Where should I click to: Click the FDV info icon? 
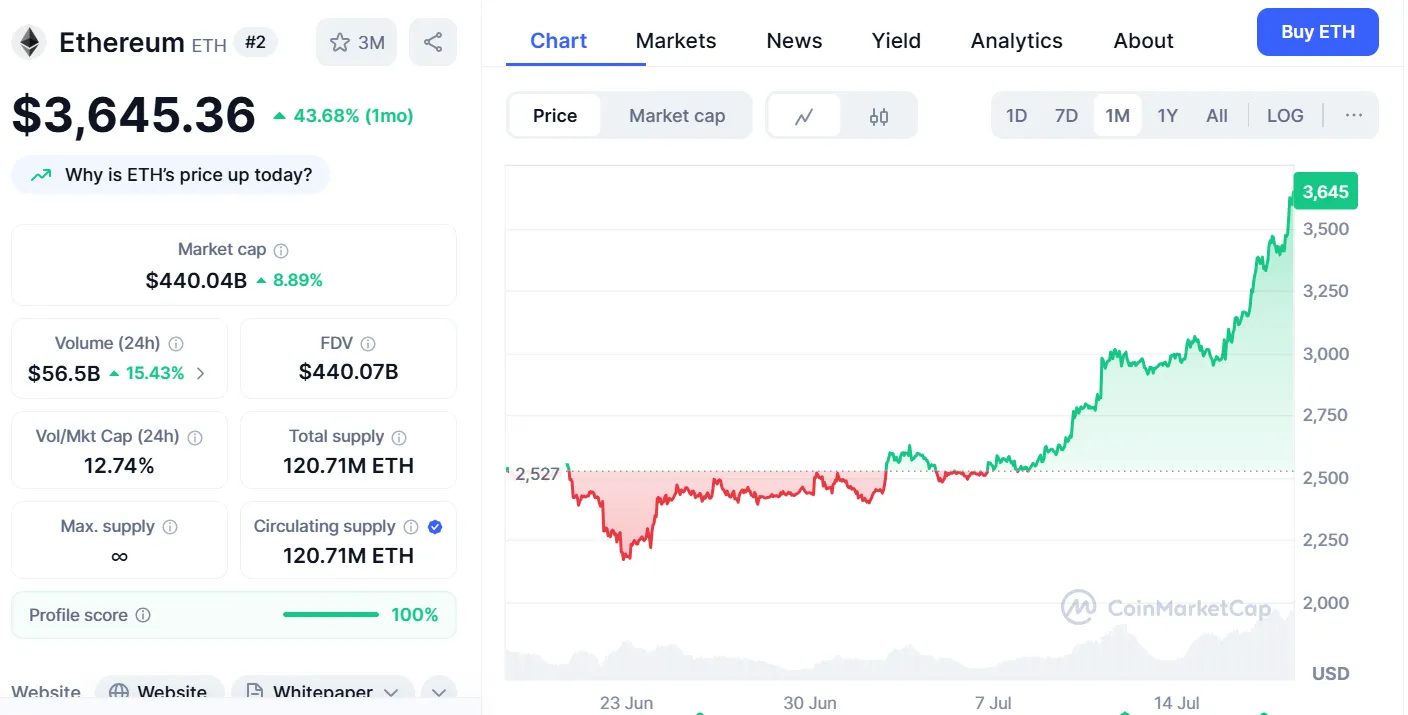368,344
